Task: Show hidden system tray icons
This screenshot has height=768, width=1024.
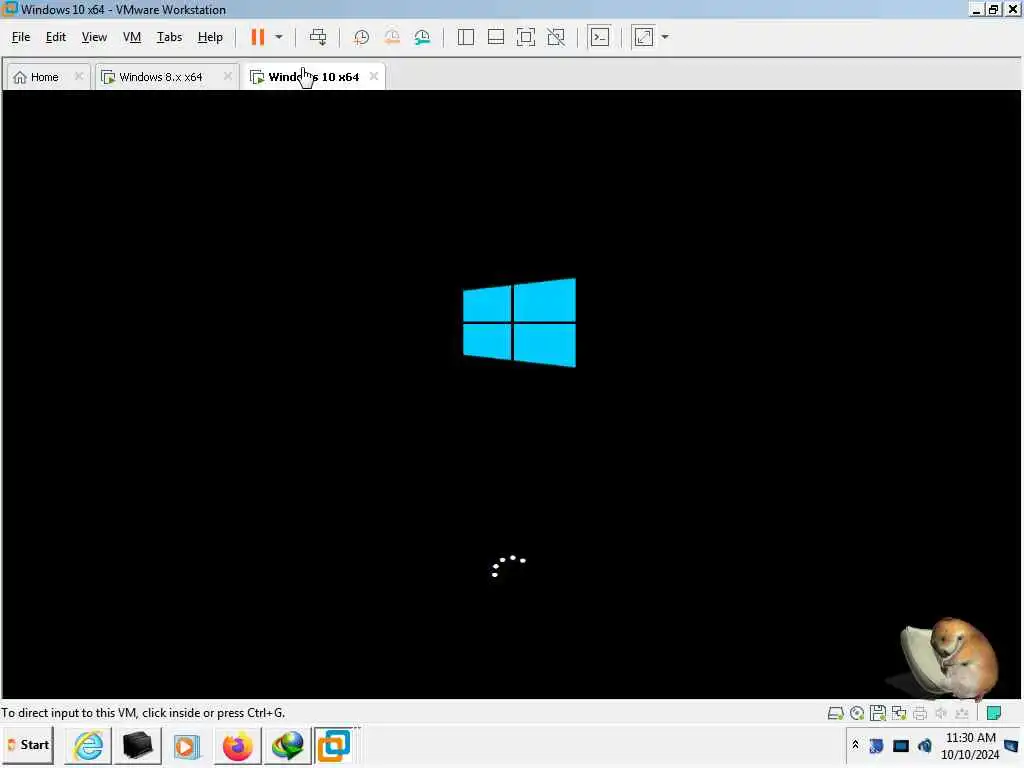Action: [856, 745]
